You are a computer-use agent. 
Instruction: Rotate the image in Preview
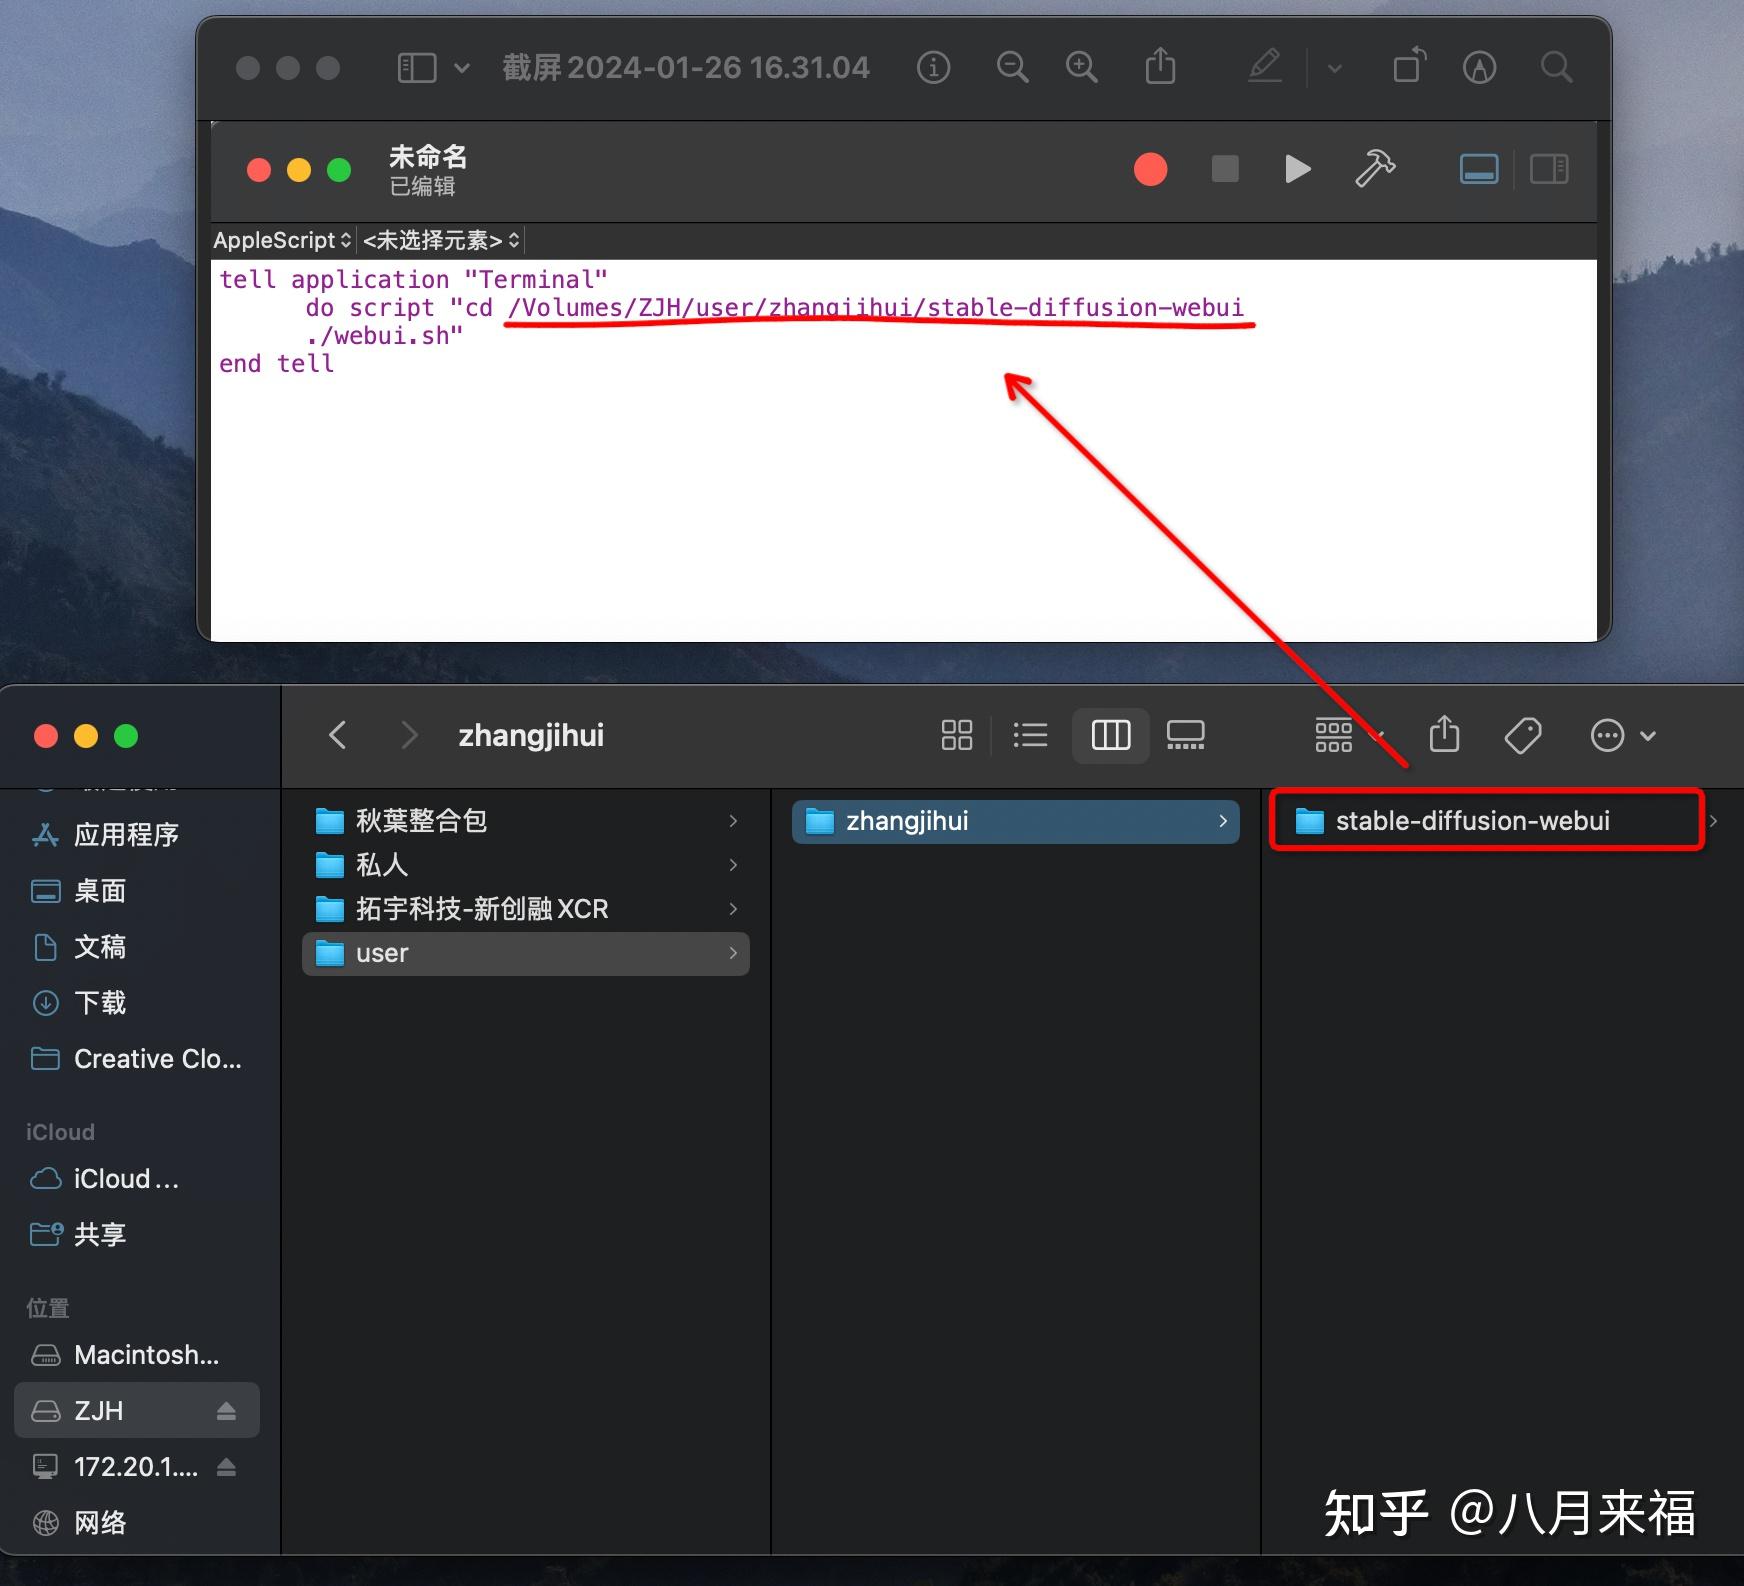[x=1409, y=66]
